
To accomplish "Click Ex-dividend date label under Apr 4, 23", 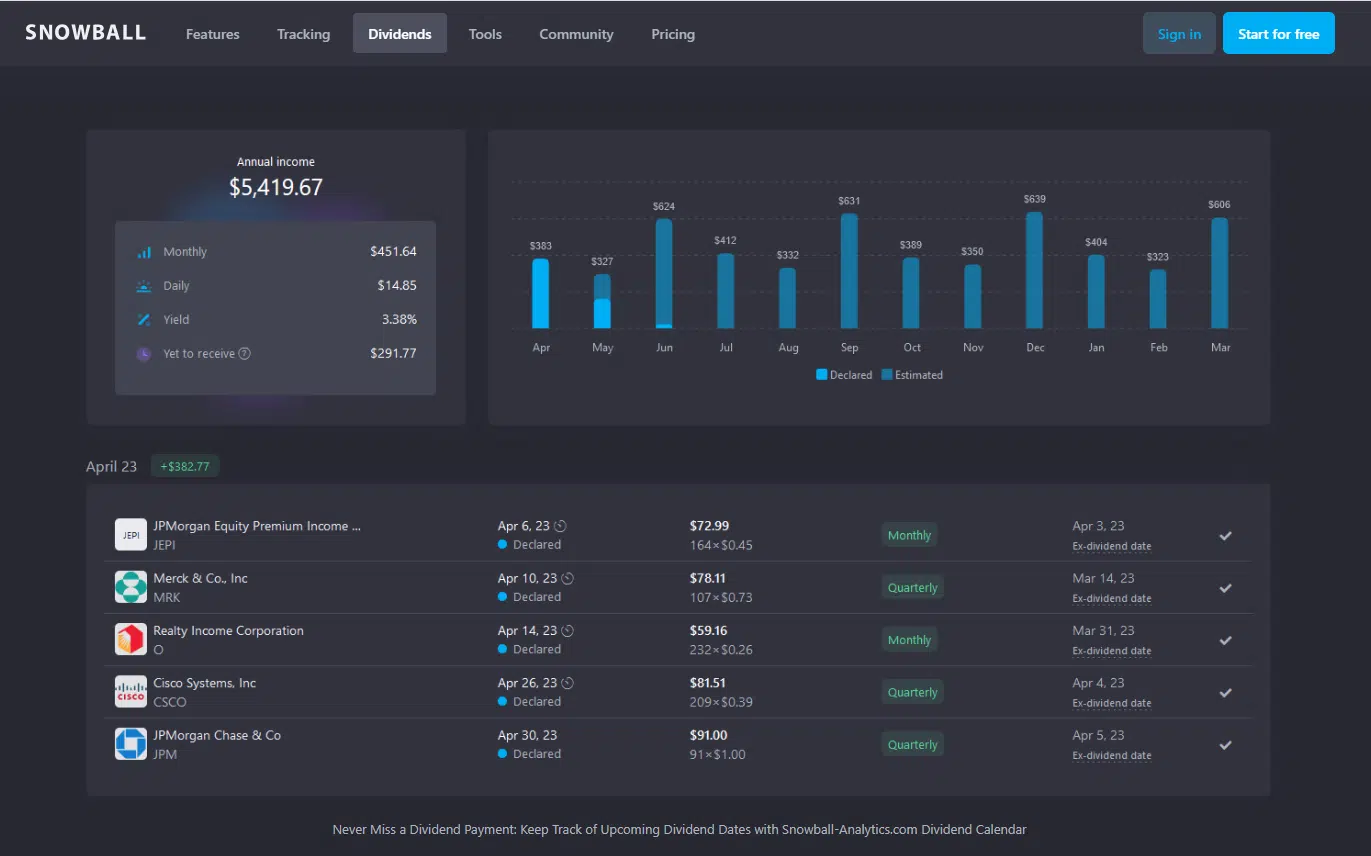I will 1112,703.
